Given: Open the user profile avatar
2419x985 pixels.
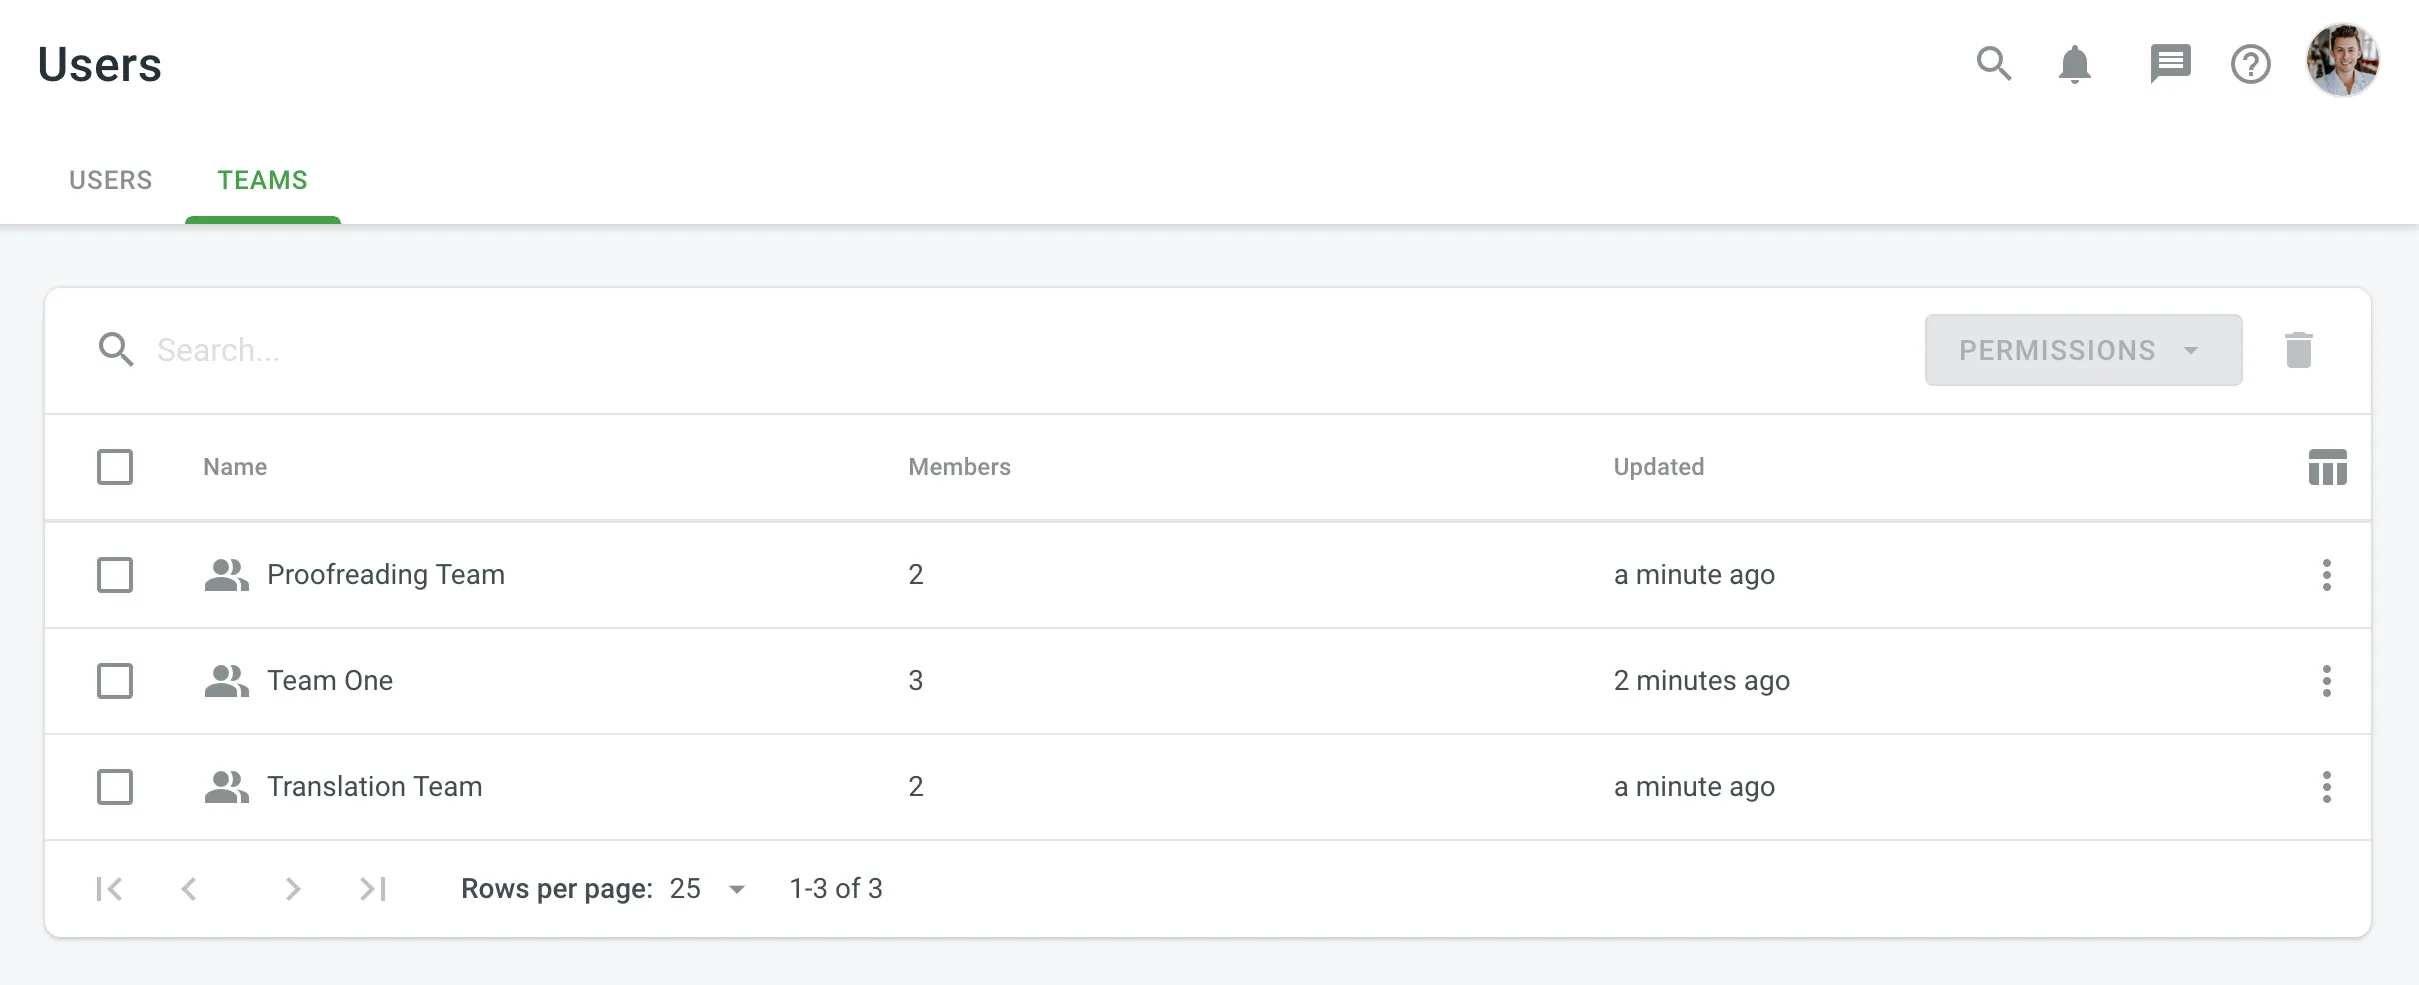Looking at the screenshot, I should point(2342,61).
